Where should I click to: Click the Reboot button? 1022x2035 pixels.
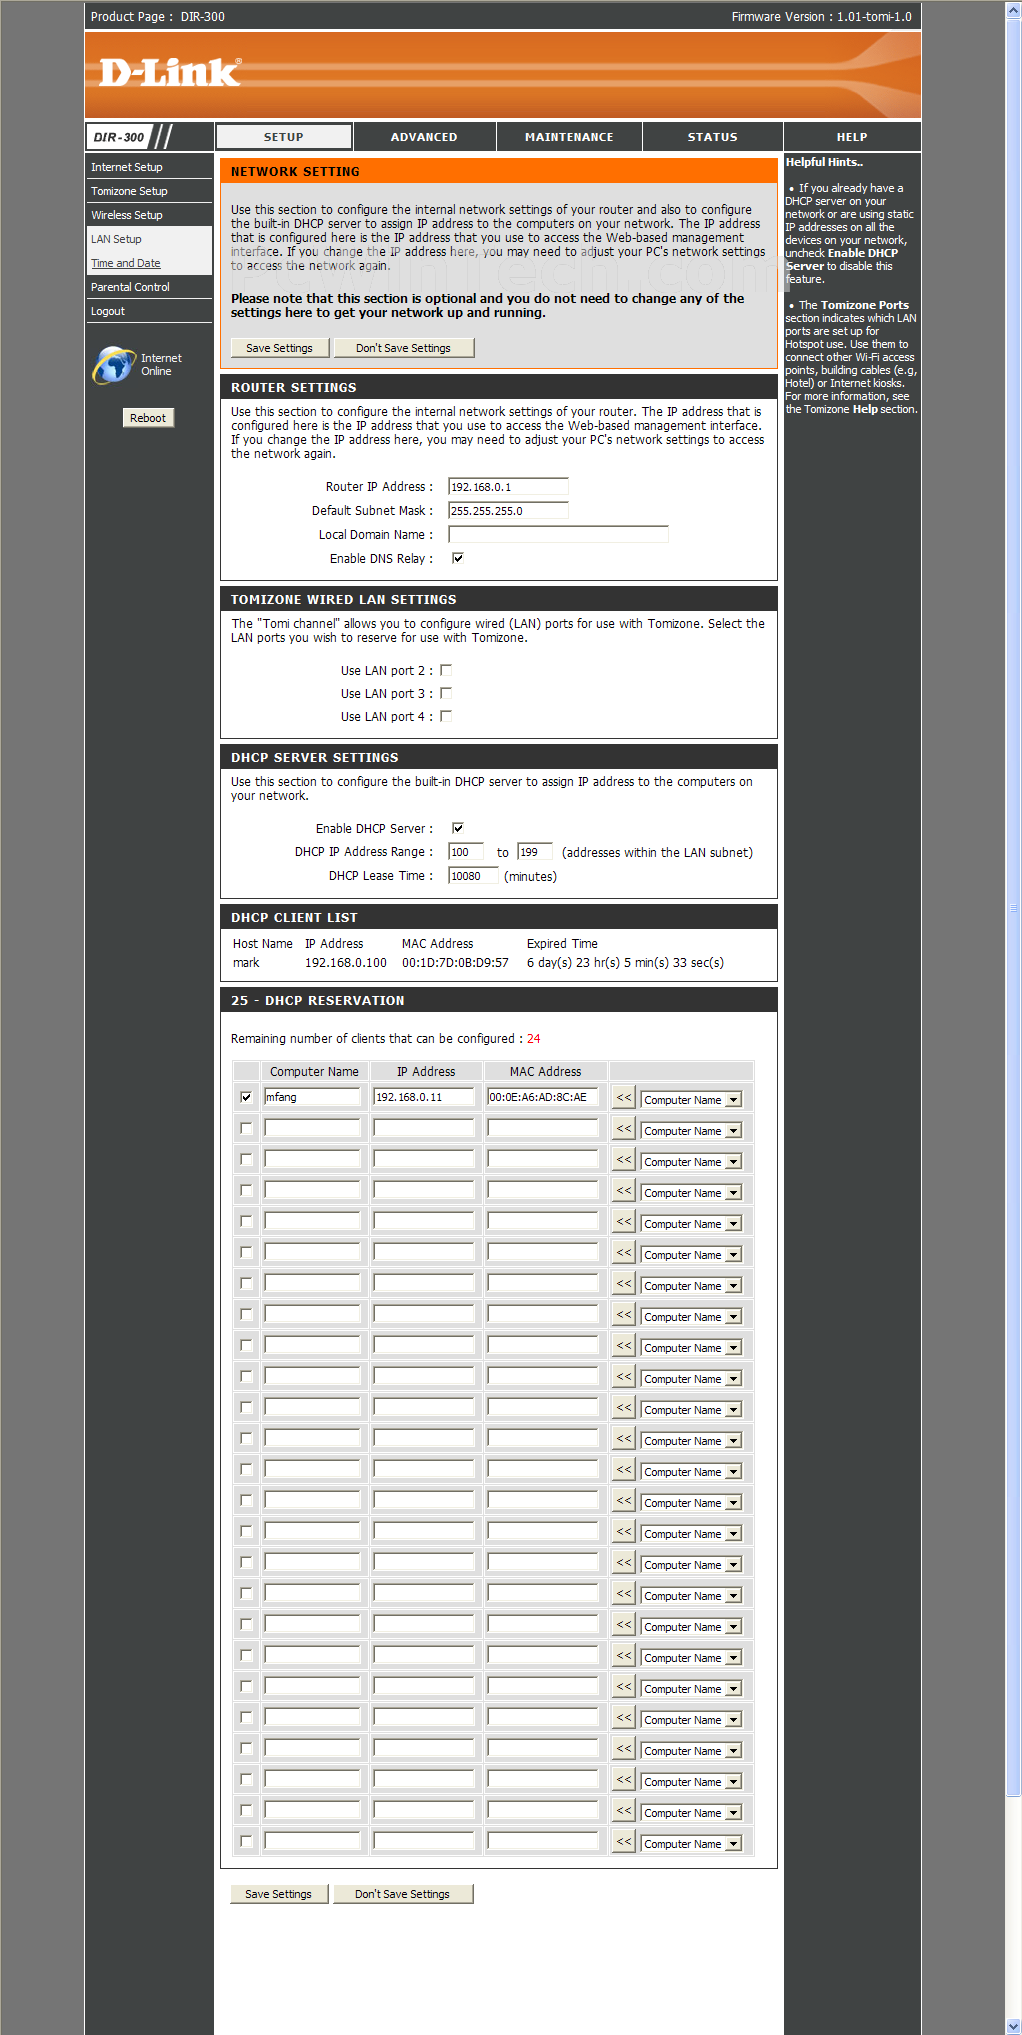pyautogui.click(x=148, y=418)
